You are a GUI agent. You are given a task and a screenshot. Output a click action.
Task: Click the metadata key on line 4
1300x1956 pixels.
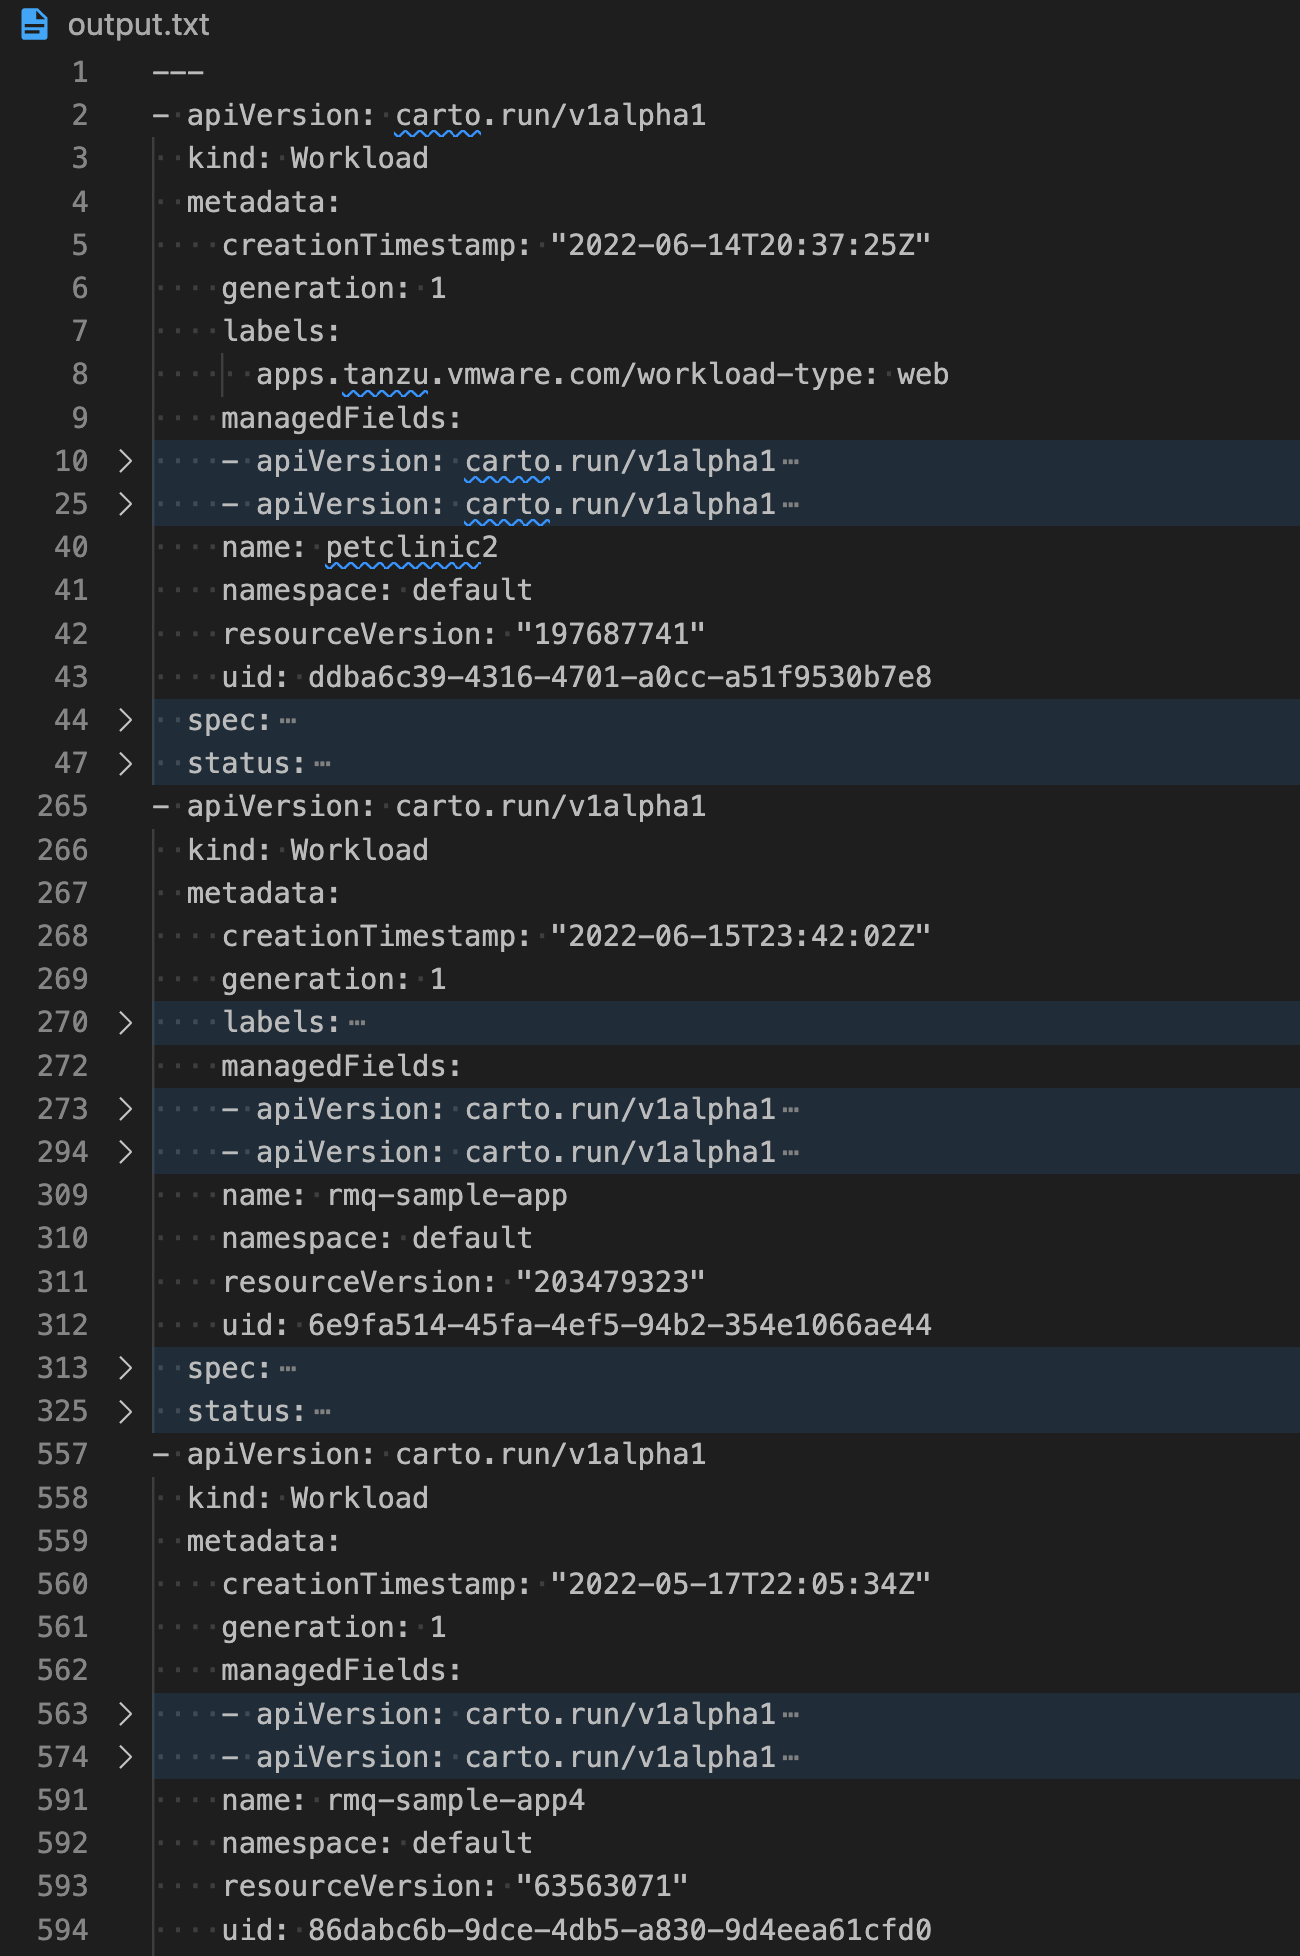pyautogui.click(x=264, y=202)
